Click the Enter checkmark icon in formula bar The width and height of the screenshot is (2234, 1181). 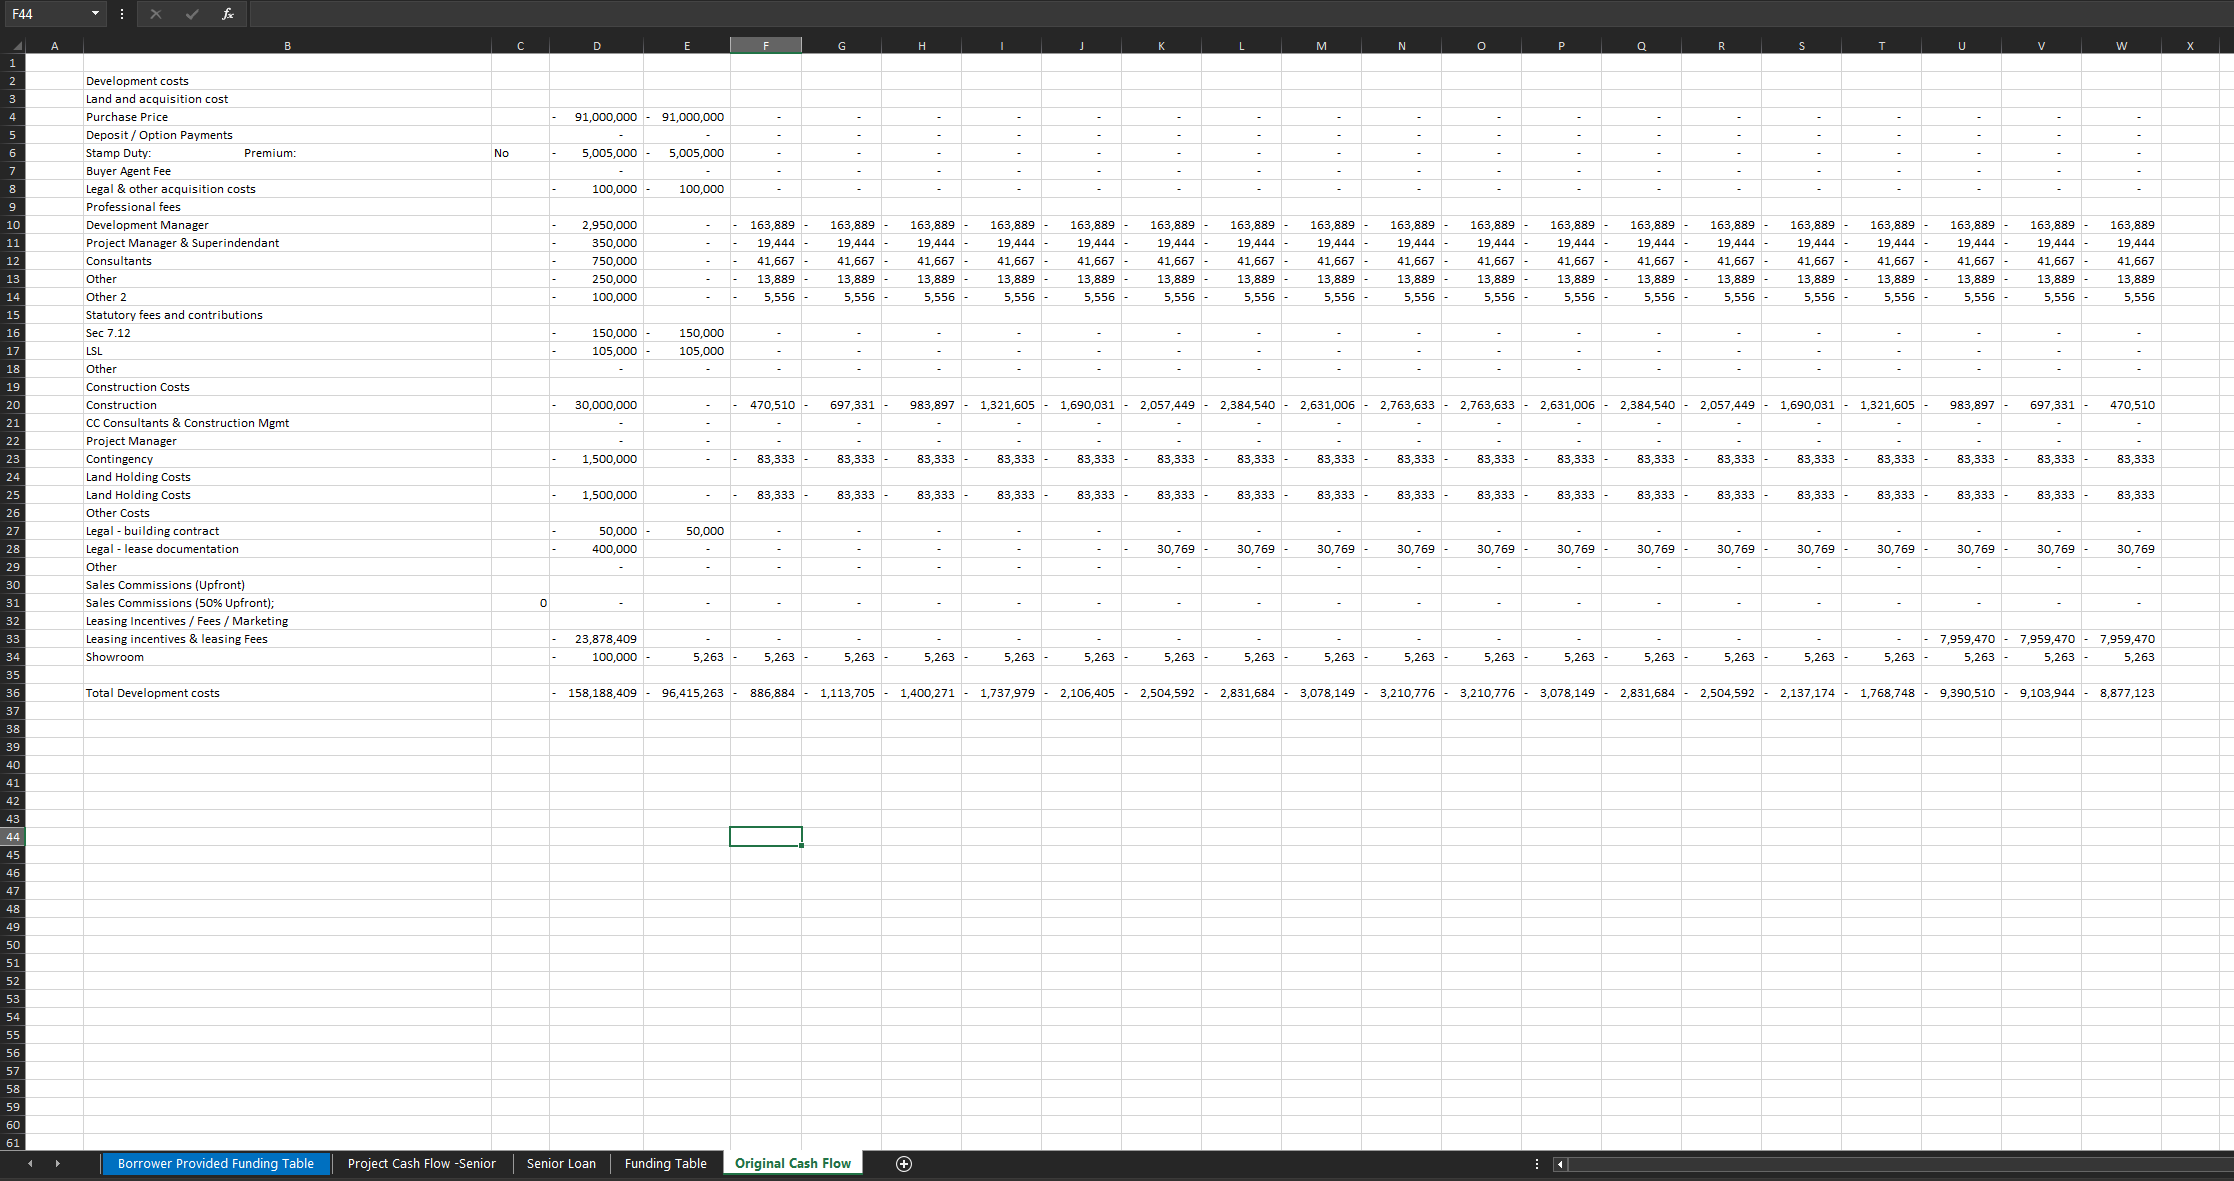(192, 14)
